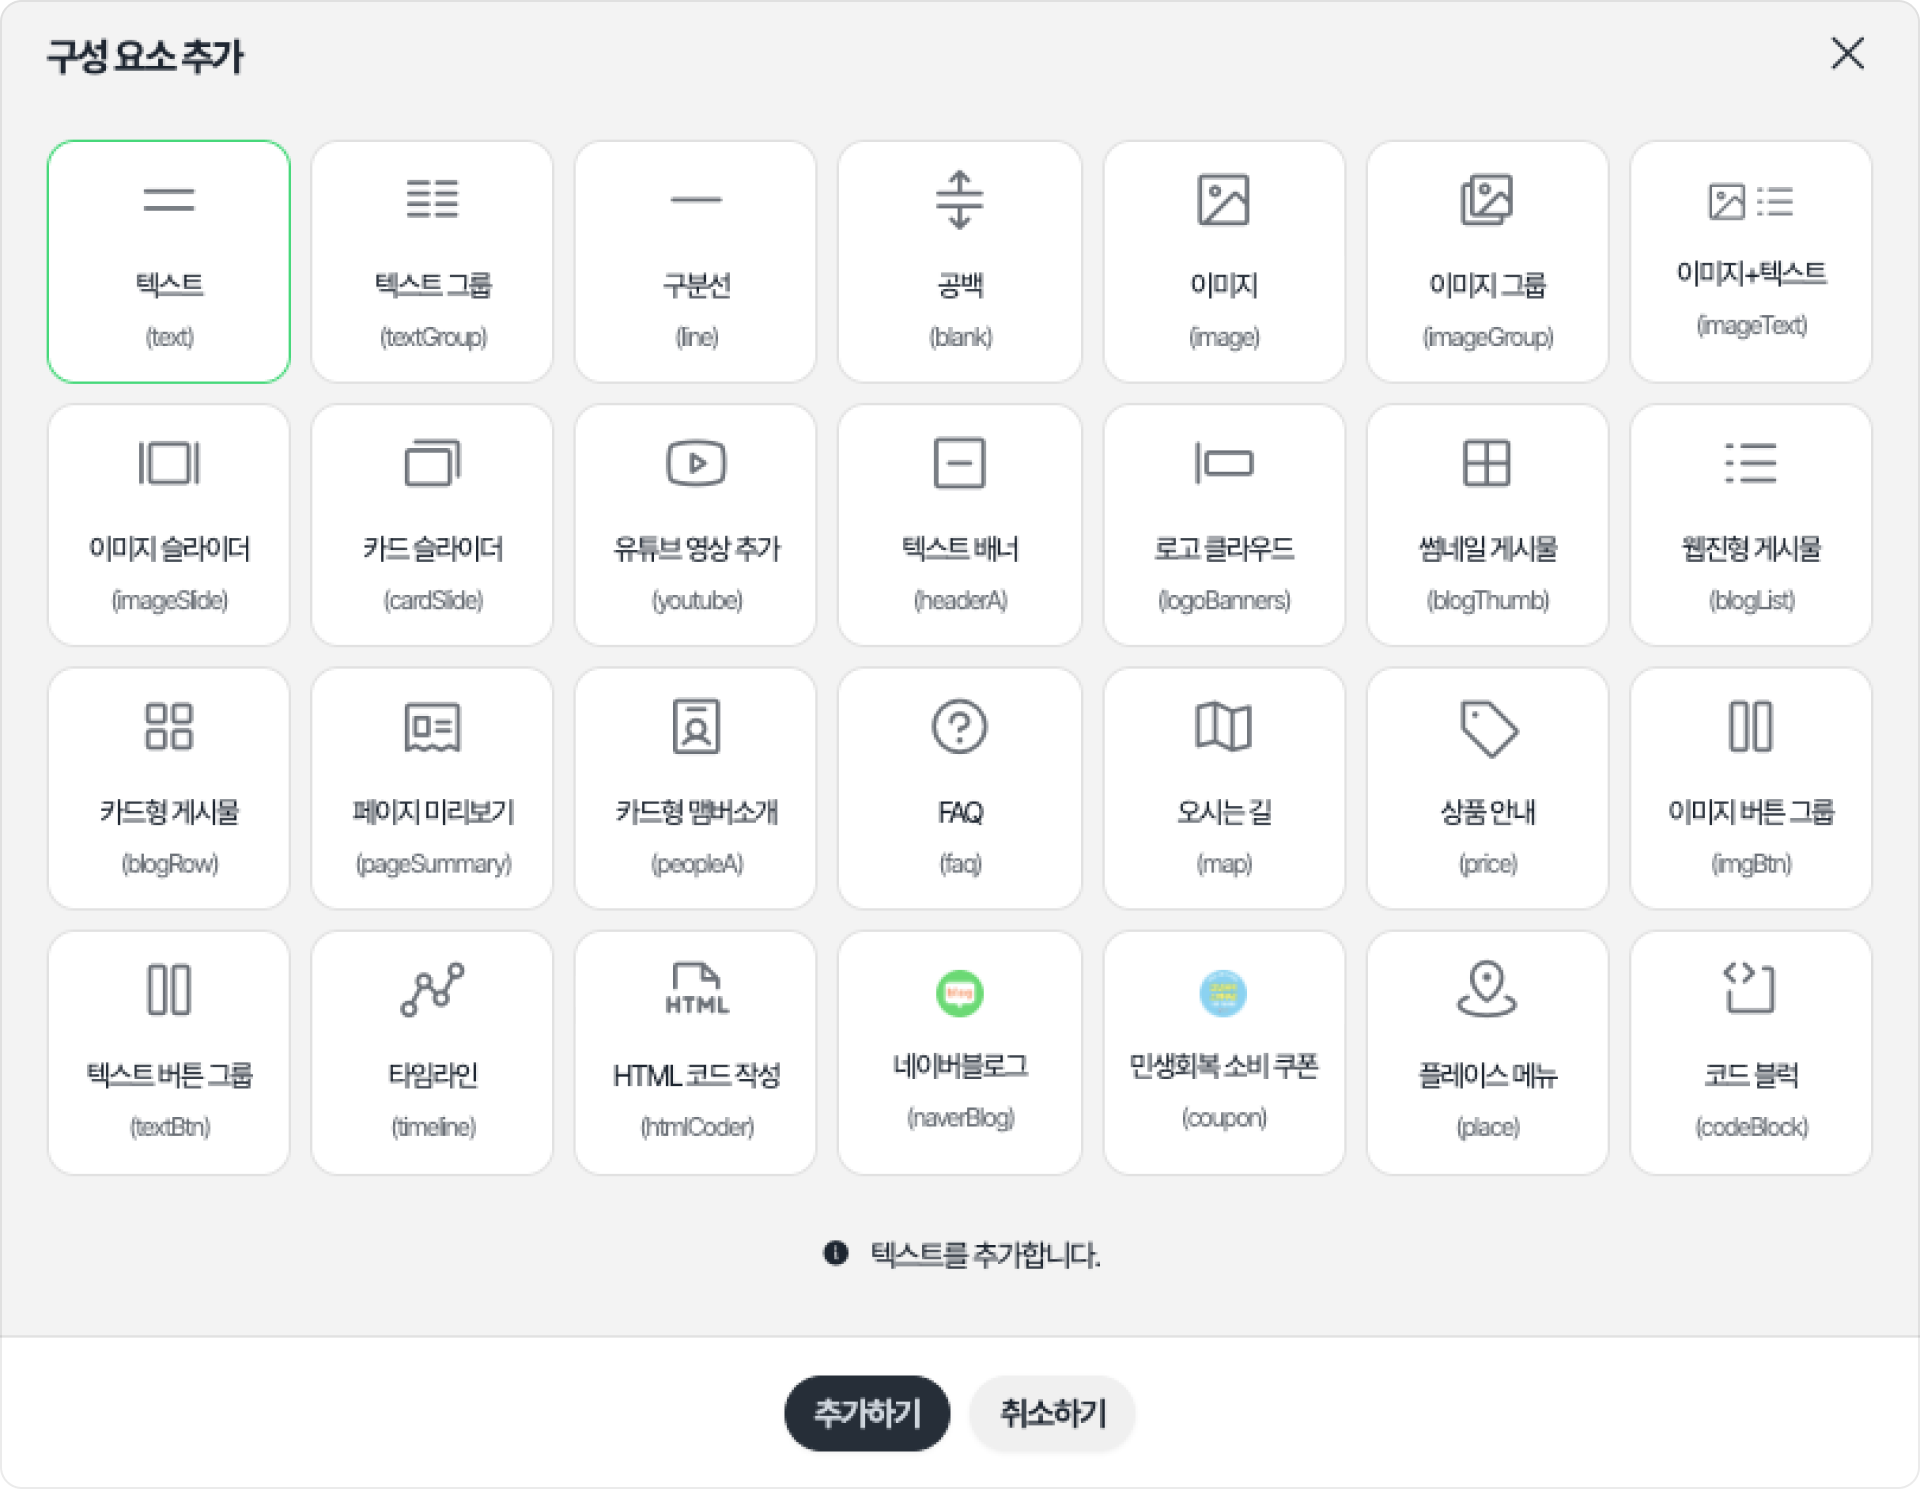Close the 구성 요소 추가 dialog

coord(1847,54)
